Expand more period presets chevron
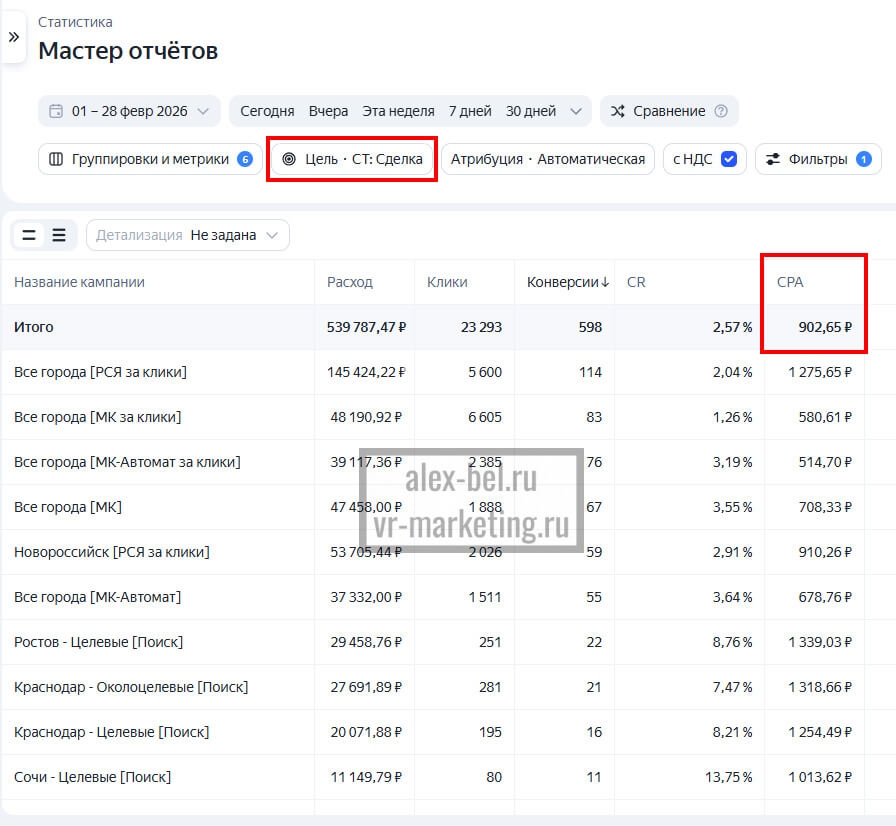The image size is (896, 826). click(575, 111)
